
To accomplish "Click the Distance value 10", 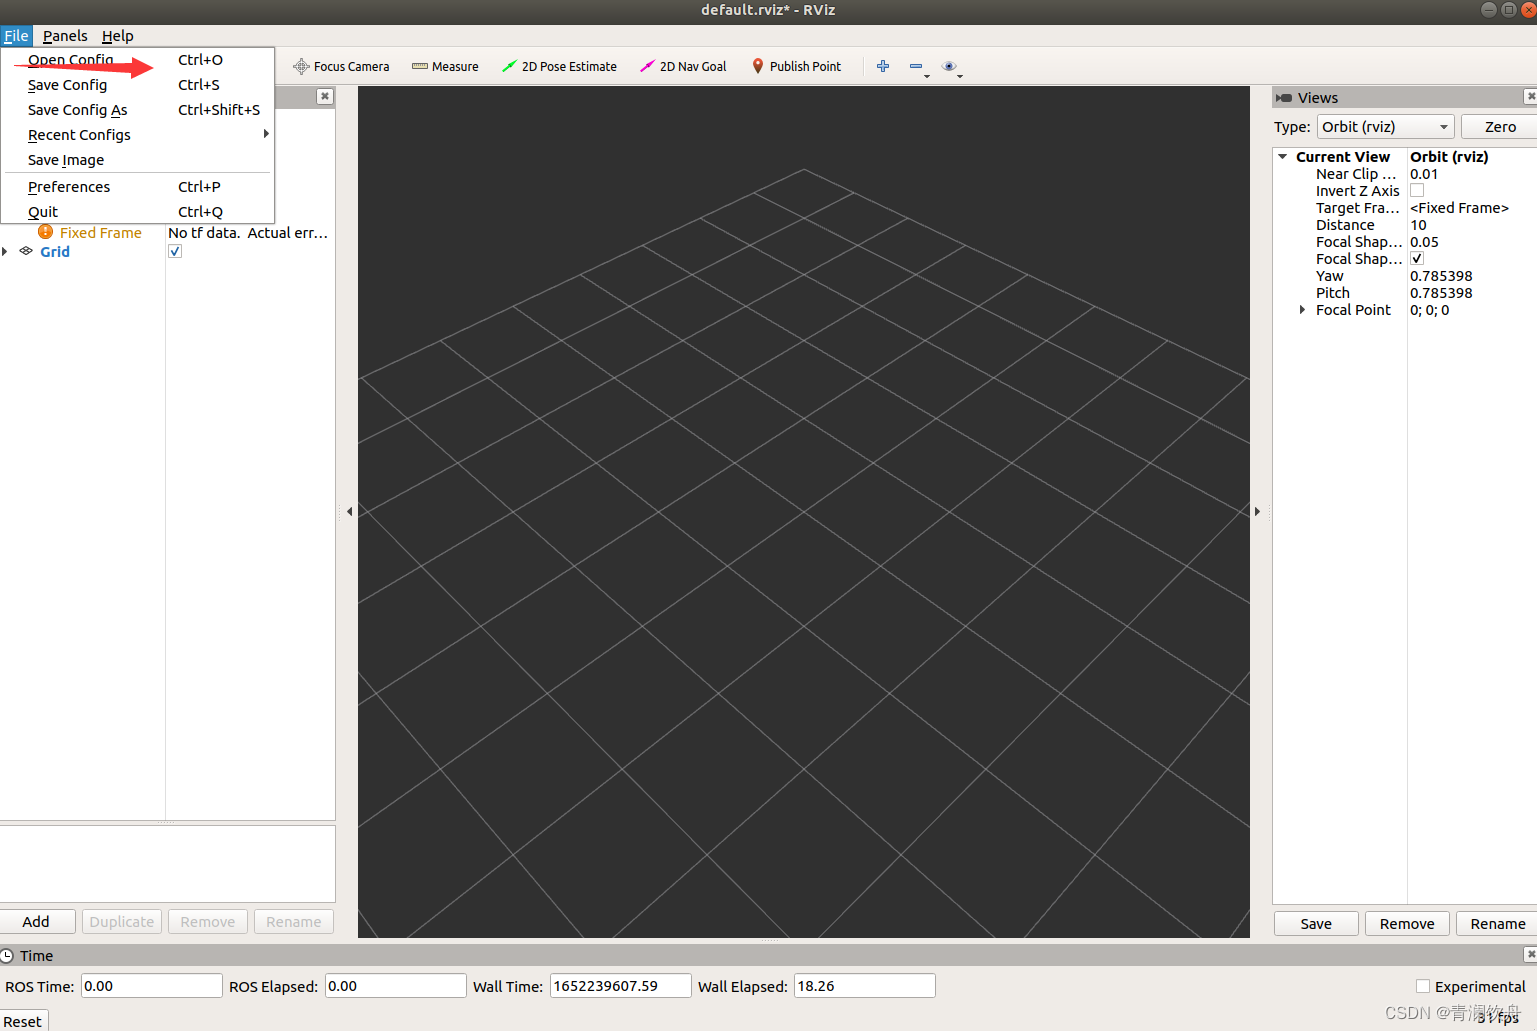I will 1419,225.
